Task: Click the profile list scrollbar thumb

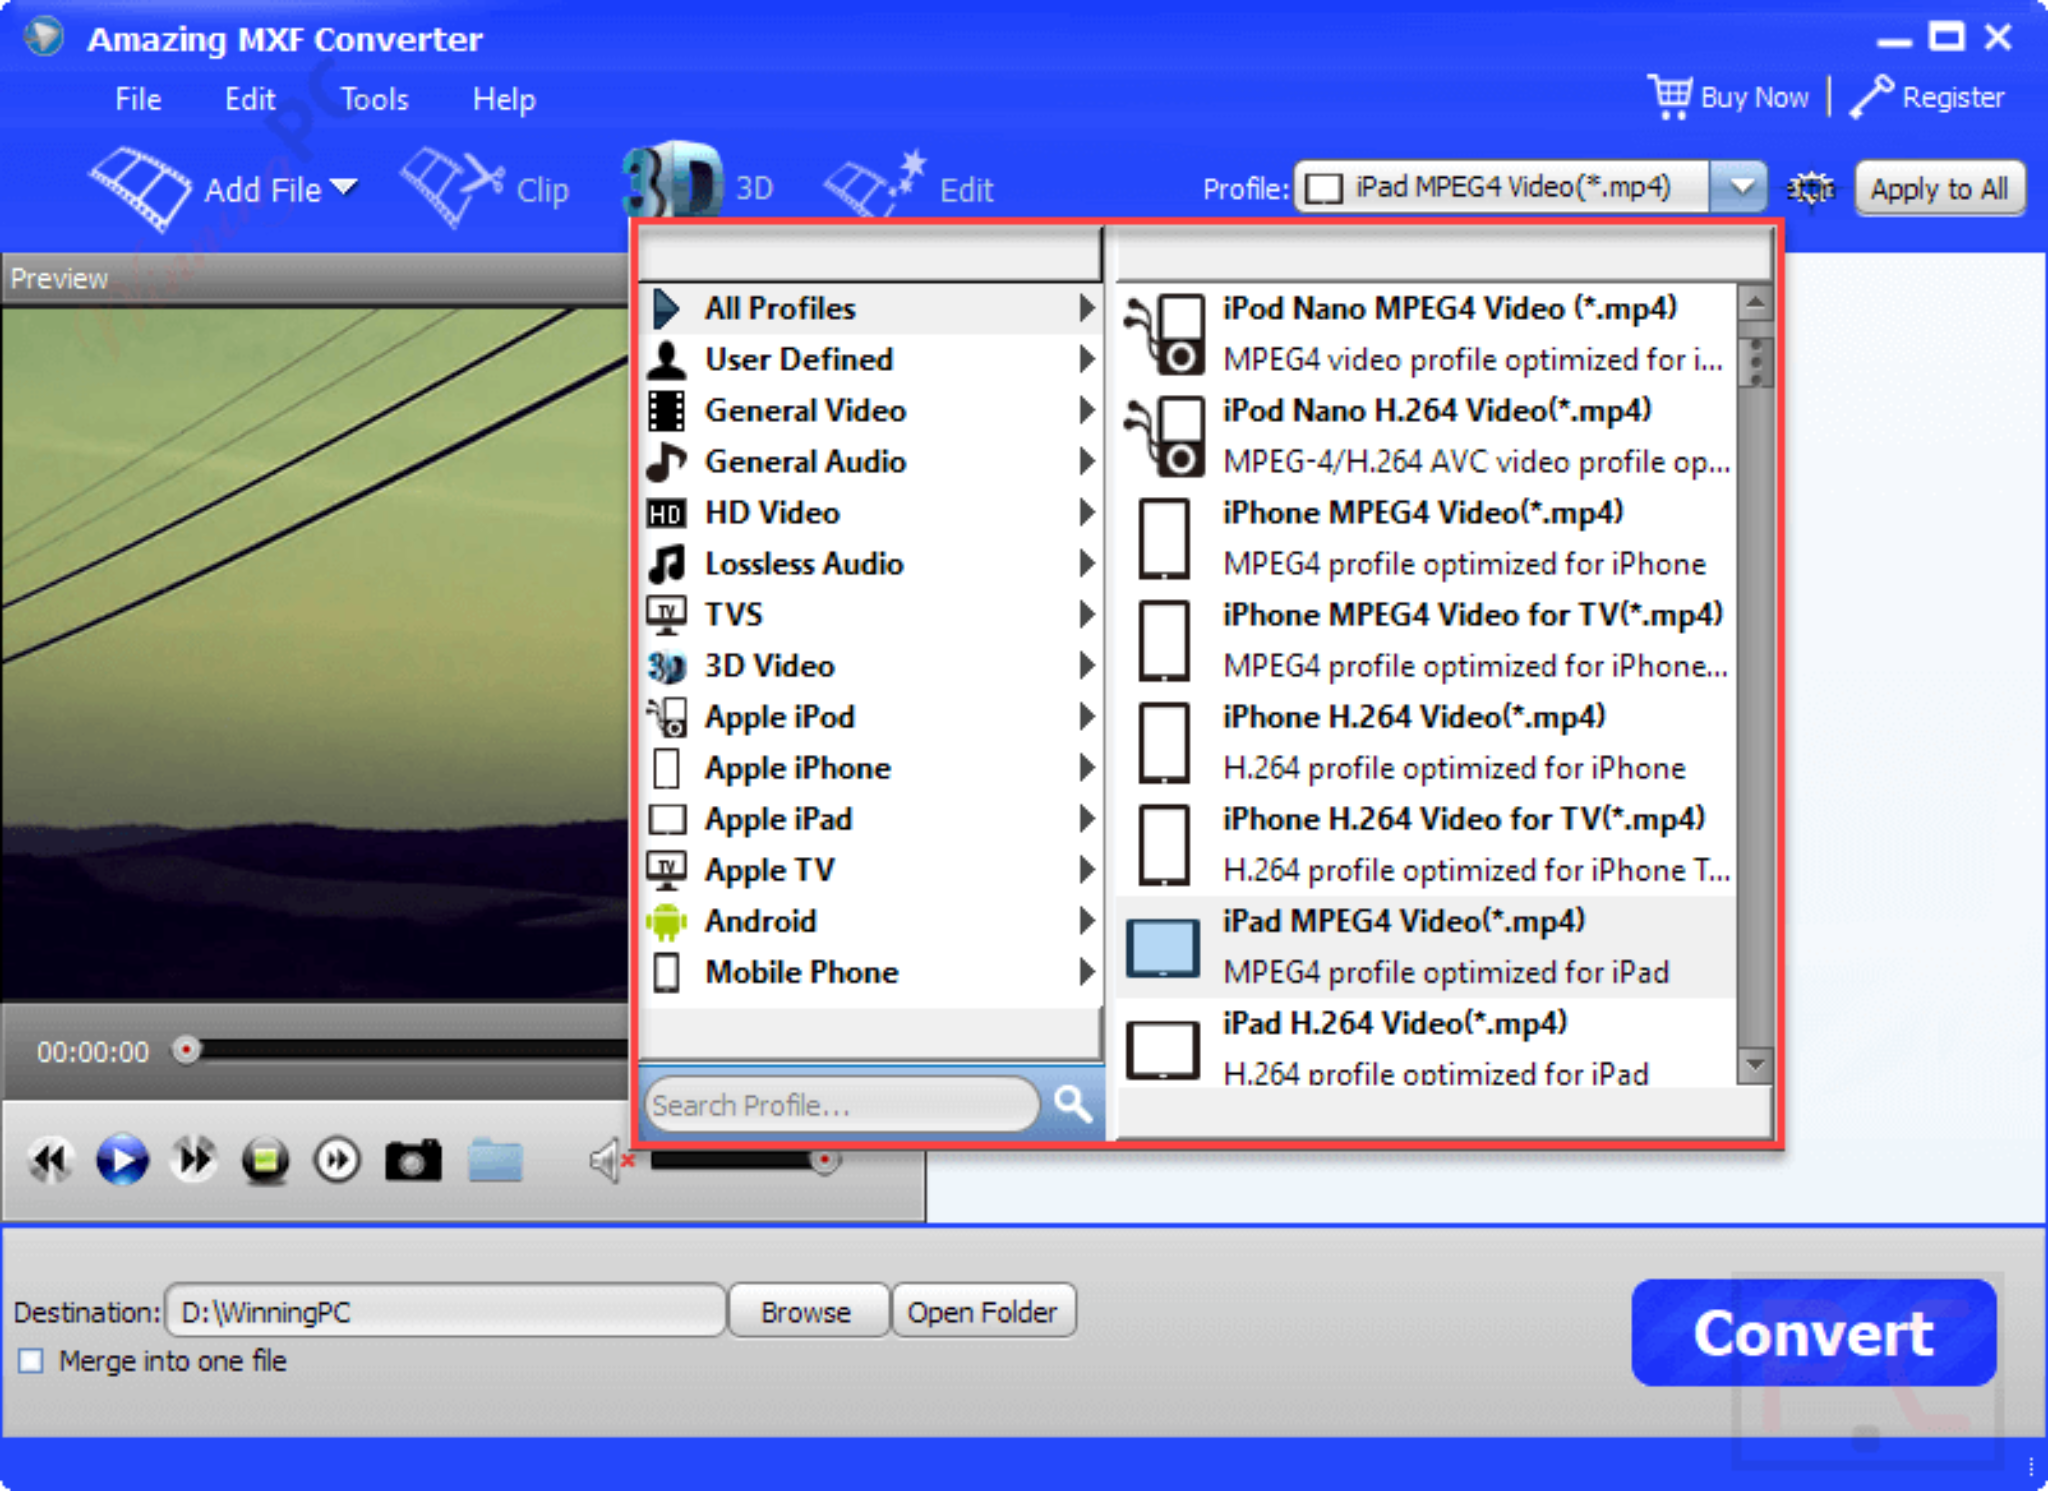Action: (1755, 362)
